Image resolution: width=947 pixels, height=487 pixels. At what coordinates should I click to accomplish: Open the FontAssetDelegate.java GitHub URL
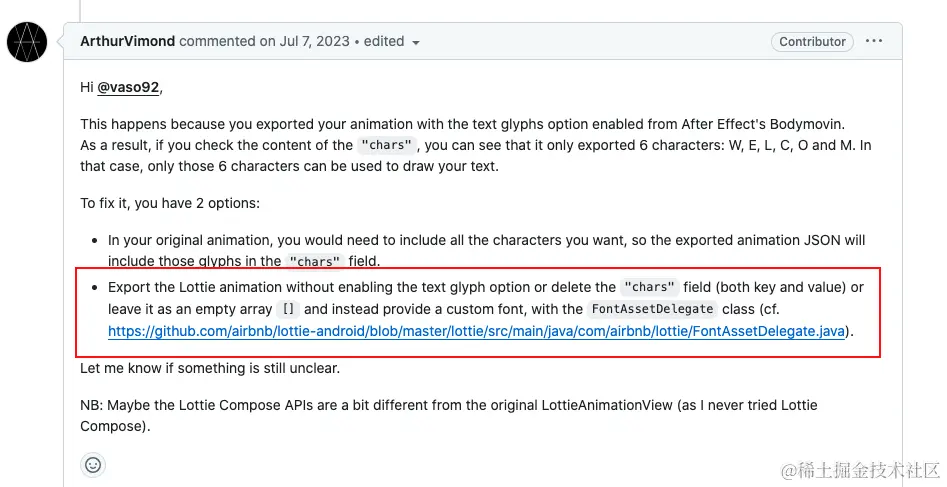[x=477, y=330]
